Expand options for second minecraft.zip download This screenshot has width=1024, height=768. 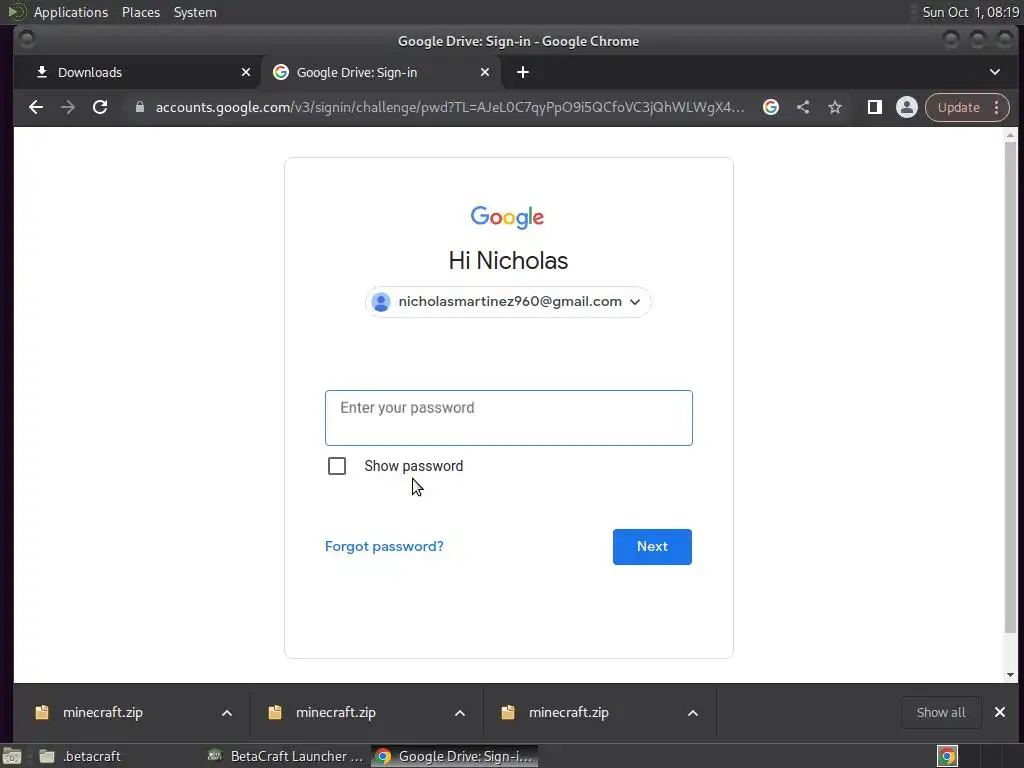[x=460, y=713]
